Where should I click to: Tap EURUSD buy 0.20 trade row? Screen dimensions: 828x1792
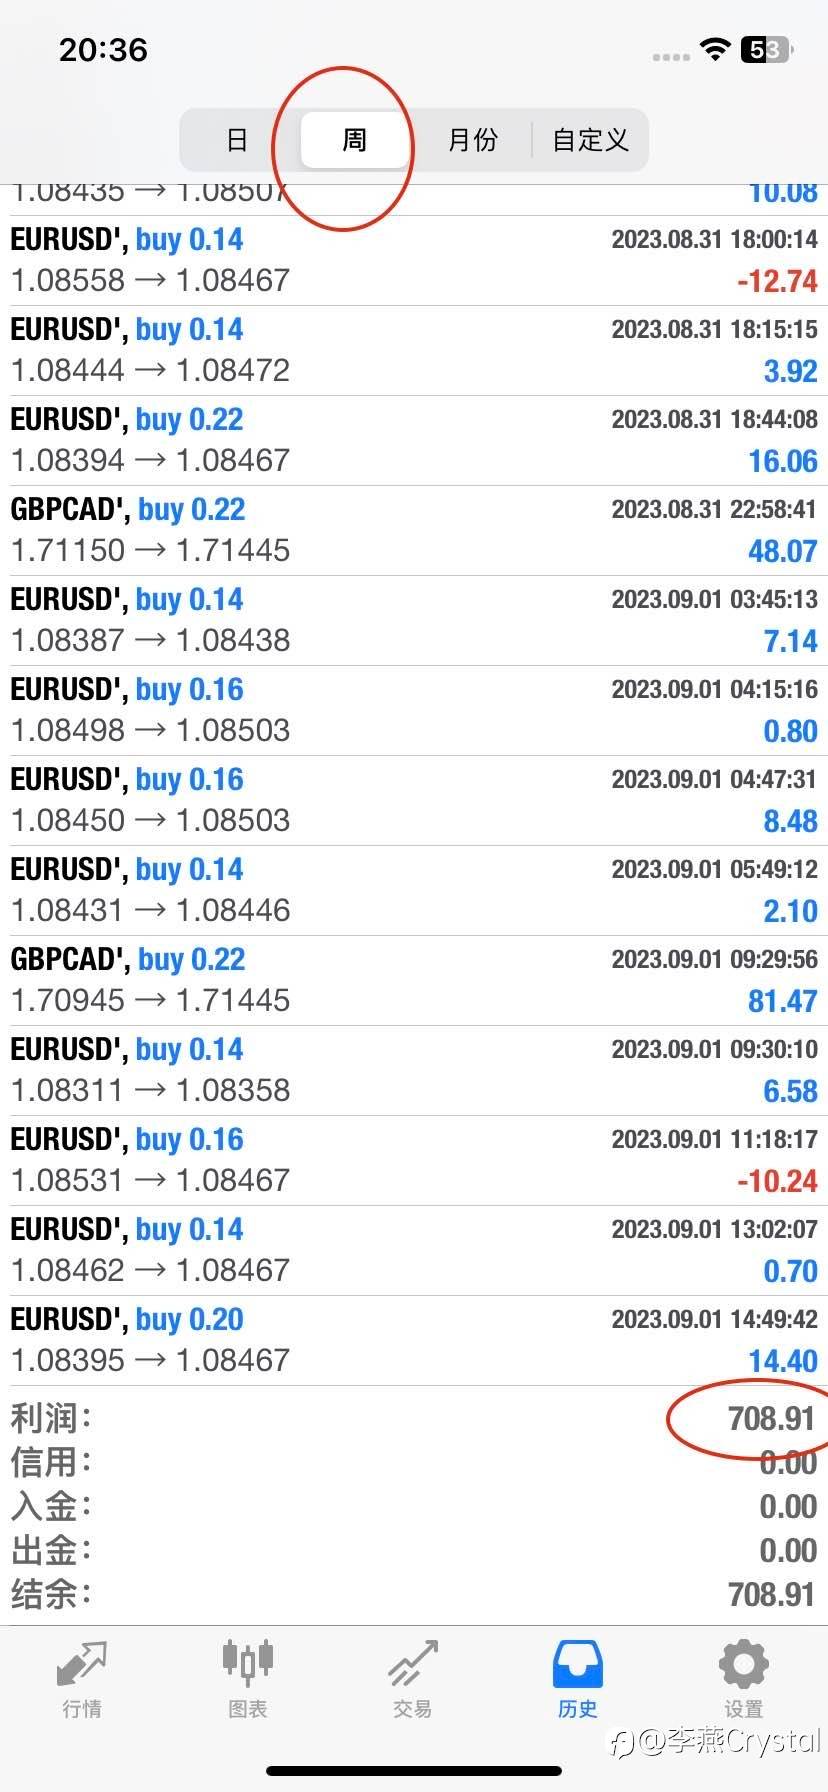click(414, 1340)
